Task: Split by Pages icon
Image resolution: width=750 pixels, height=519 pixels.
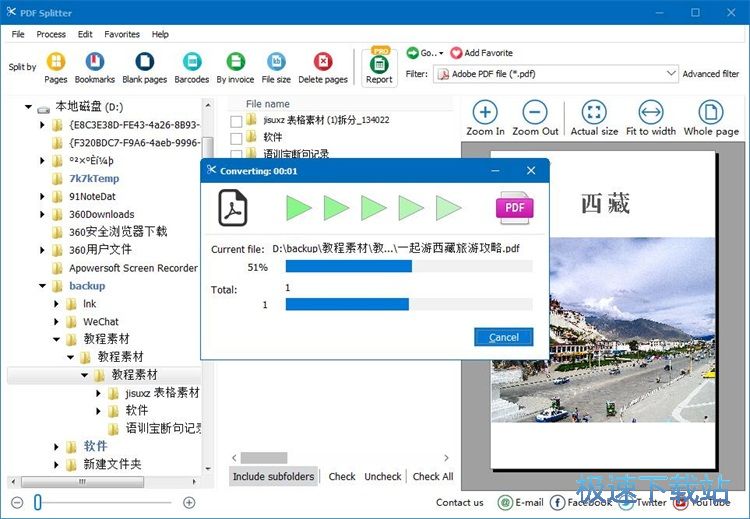Action: tap(56, 62)
